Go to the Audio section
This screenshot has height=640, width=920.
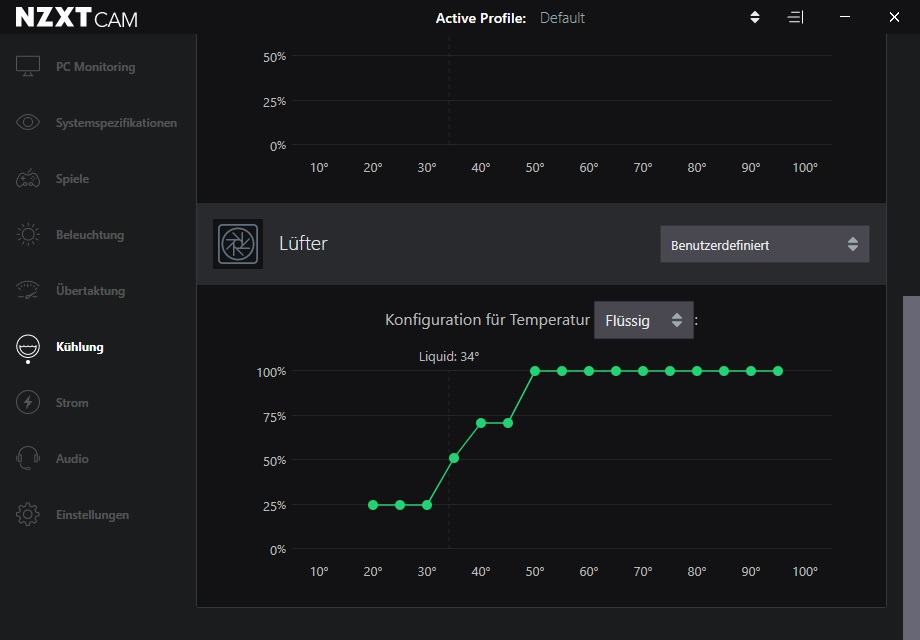72,459
